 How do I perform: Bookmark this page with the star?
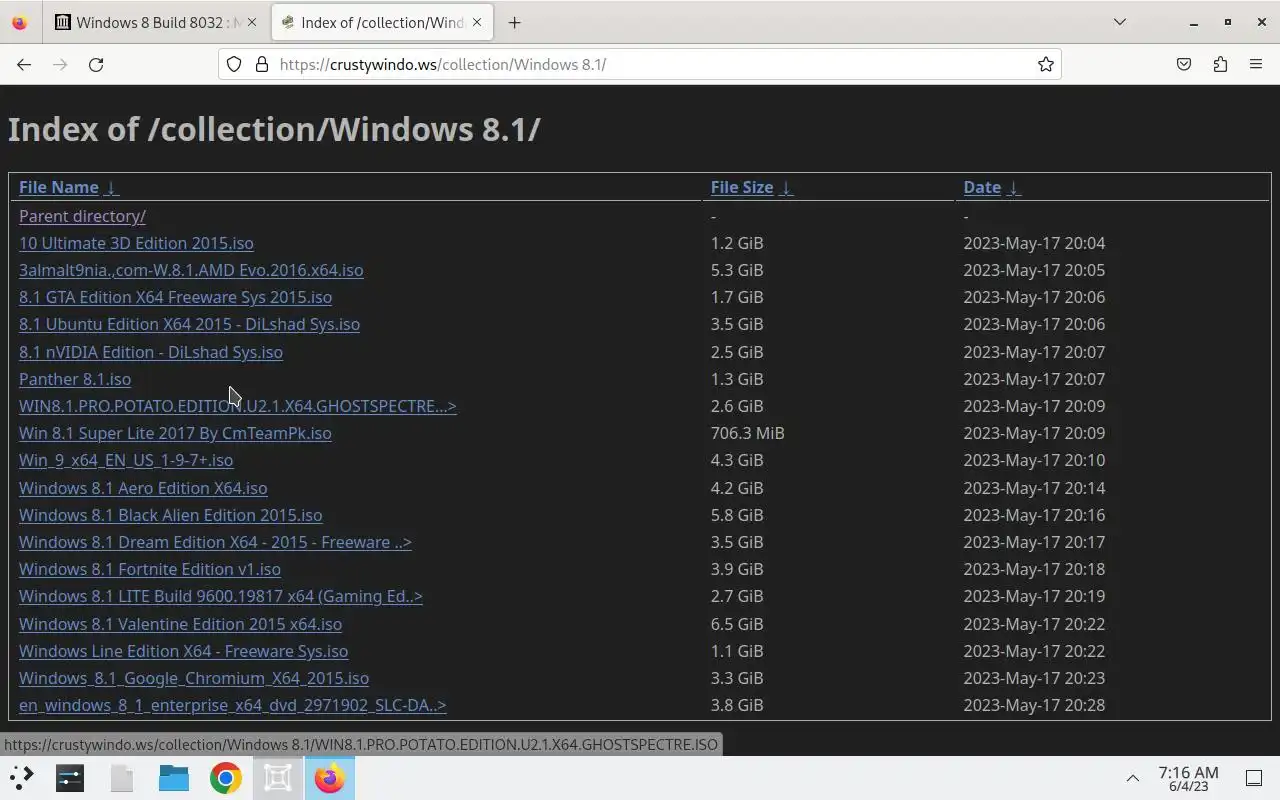click(x=1045, y=64)
